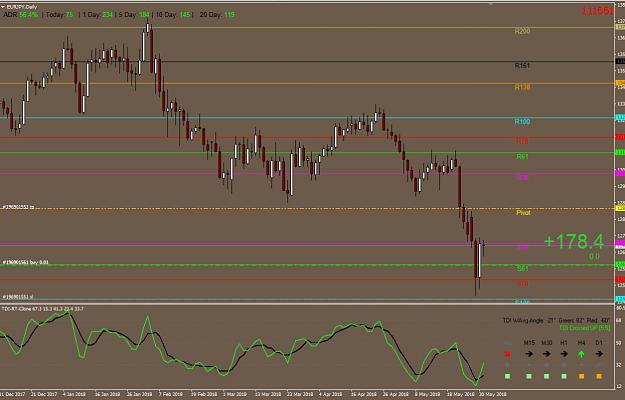
Task: Click the yellow Pivot level label
Action: [523, 212]
